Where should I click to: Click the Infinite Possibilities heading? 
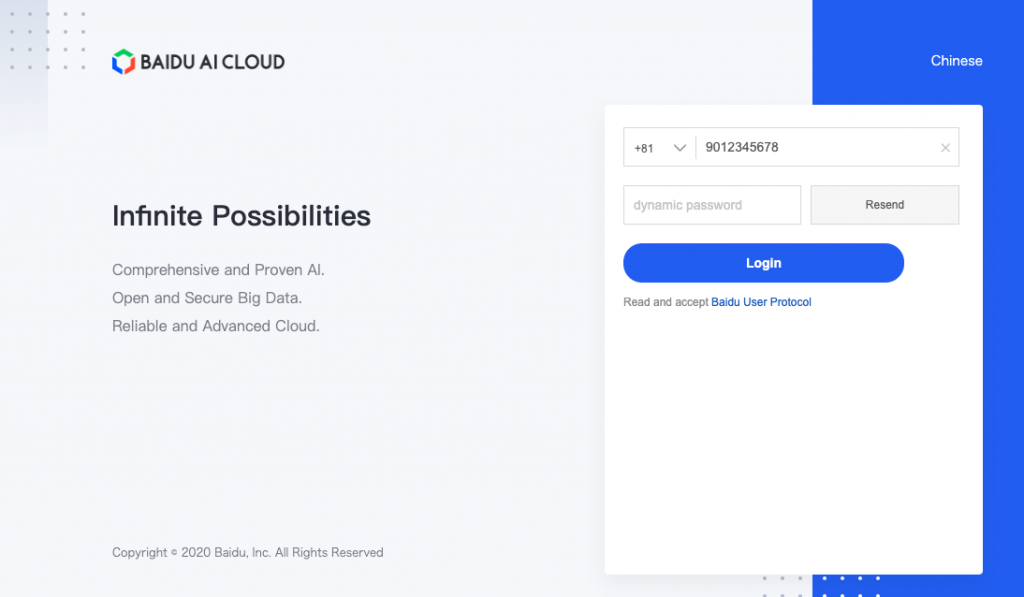pyautogui.click(x=241, y=216)
